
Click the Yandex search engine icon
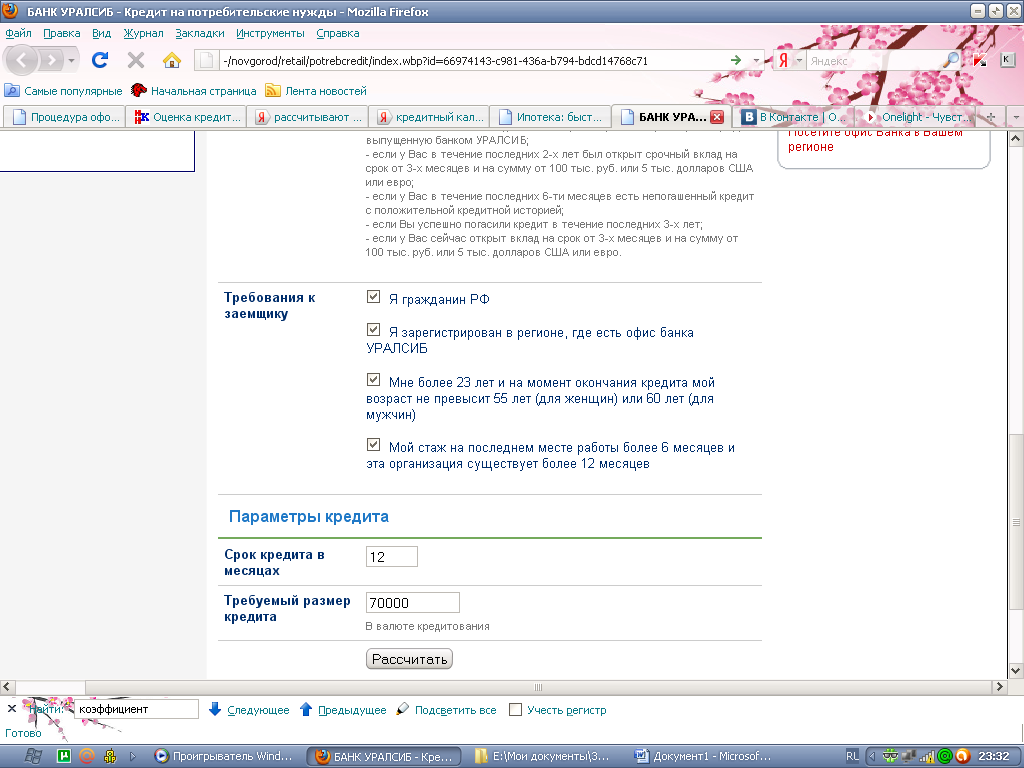(x=783, y=60)
